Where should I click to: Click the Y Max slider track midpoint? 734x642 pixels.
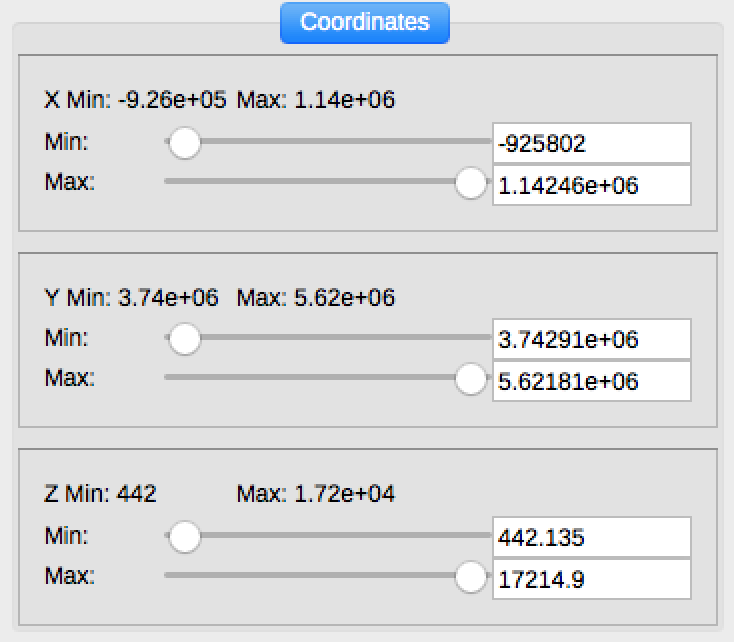click(326, 380)
